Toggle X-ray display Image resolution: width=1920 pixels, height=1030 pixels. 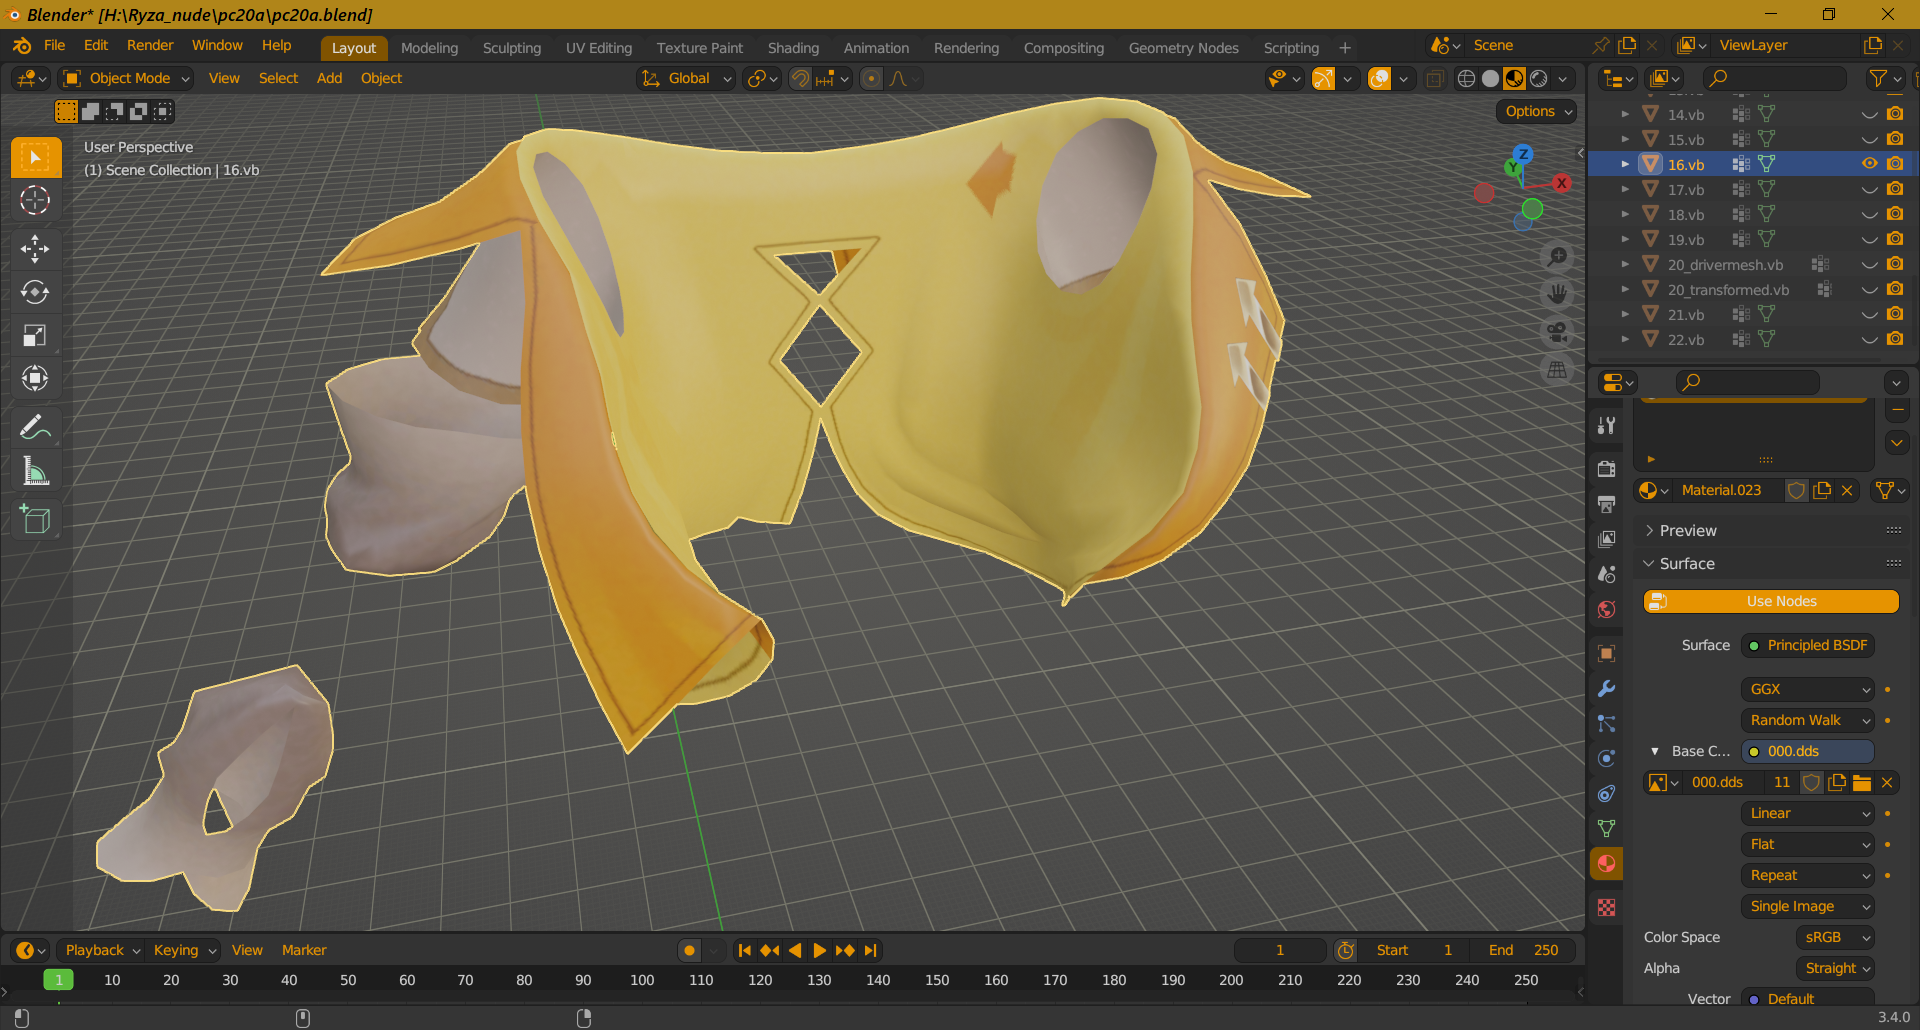coord(1434,79)
